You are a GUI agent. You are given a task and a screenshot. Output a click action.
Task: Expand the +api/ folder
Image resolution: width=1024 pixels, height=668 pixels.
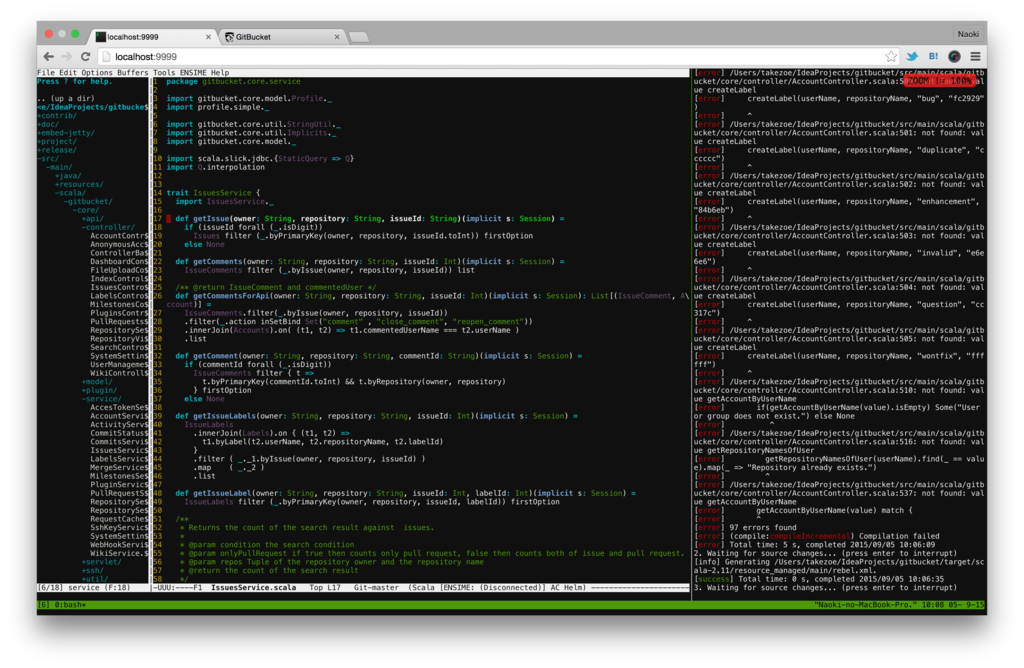[92, 219]
